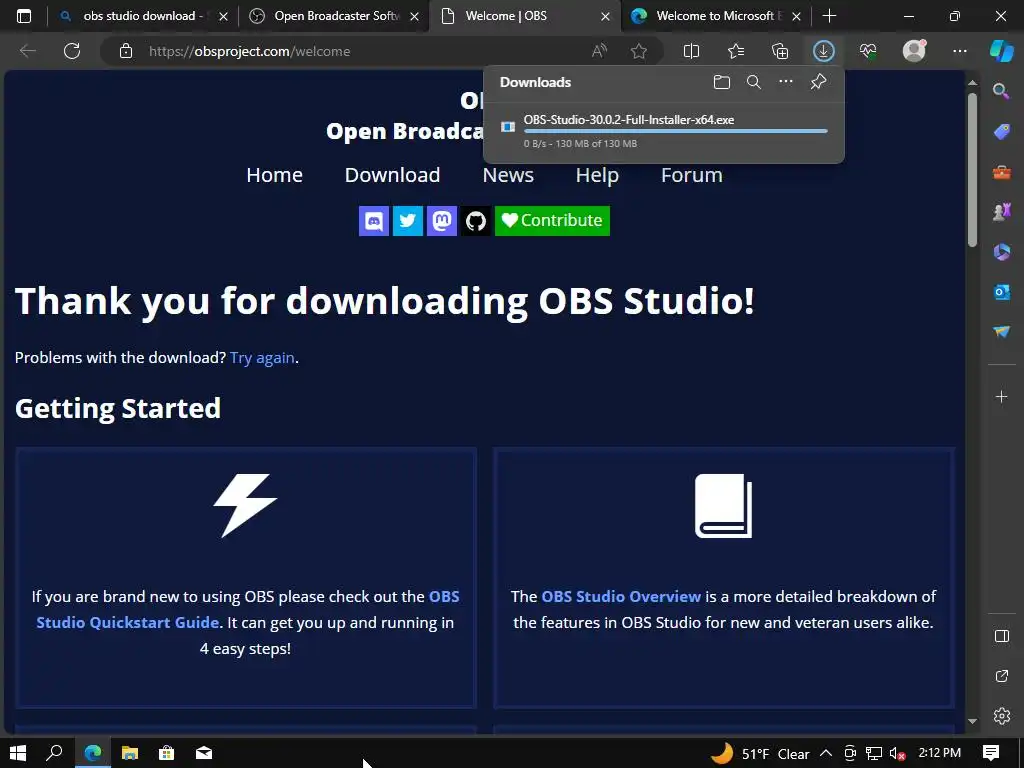Open the Collections icon
1024x768 pixels.
tap(780, 51)
